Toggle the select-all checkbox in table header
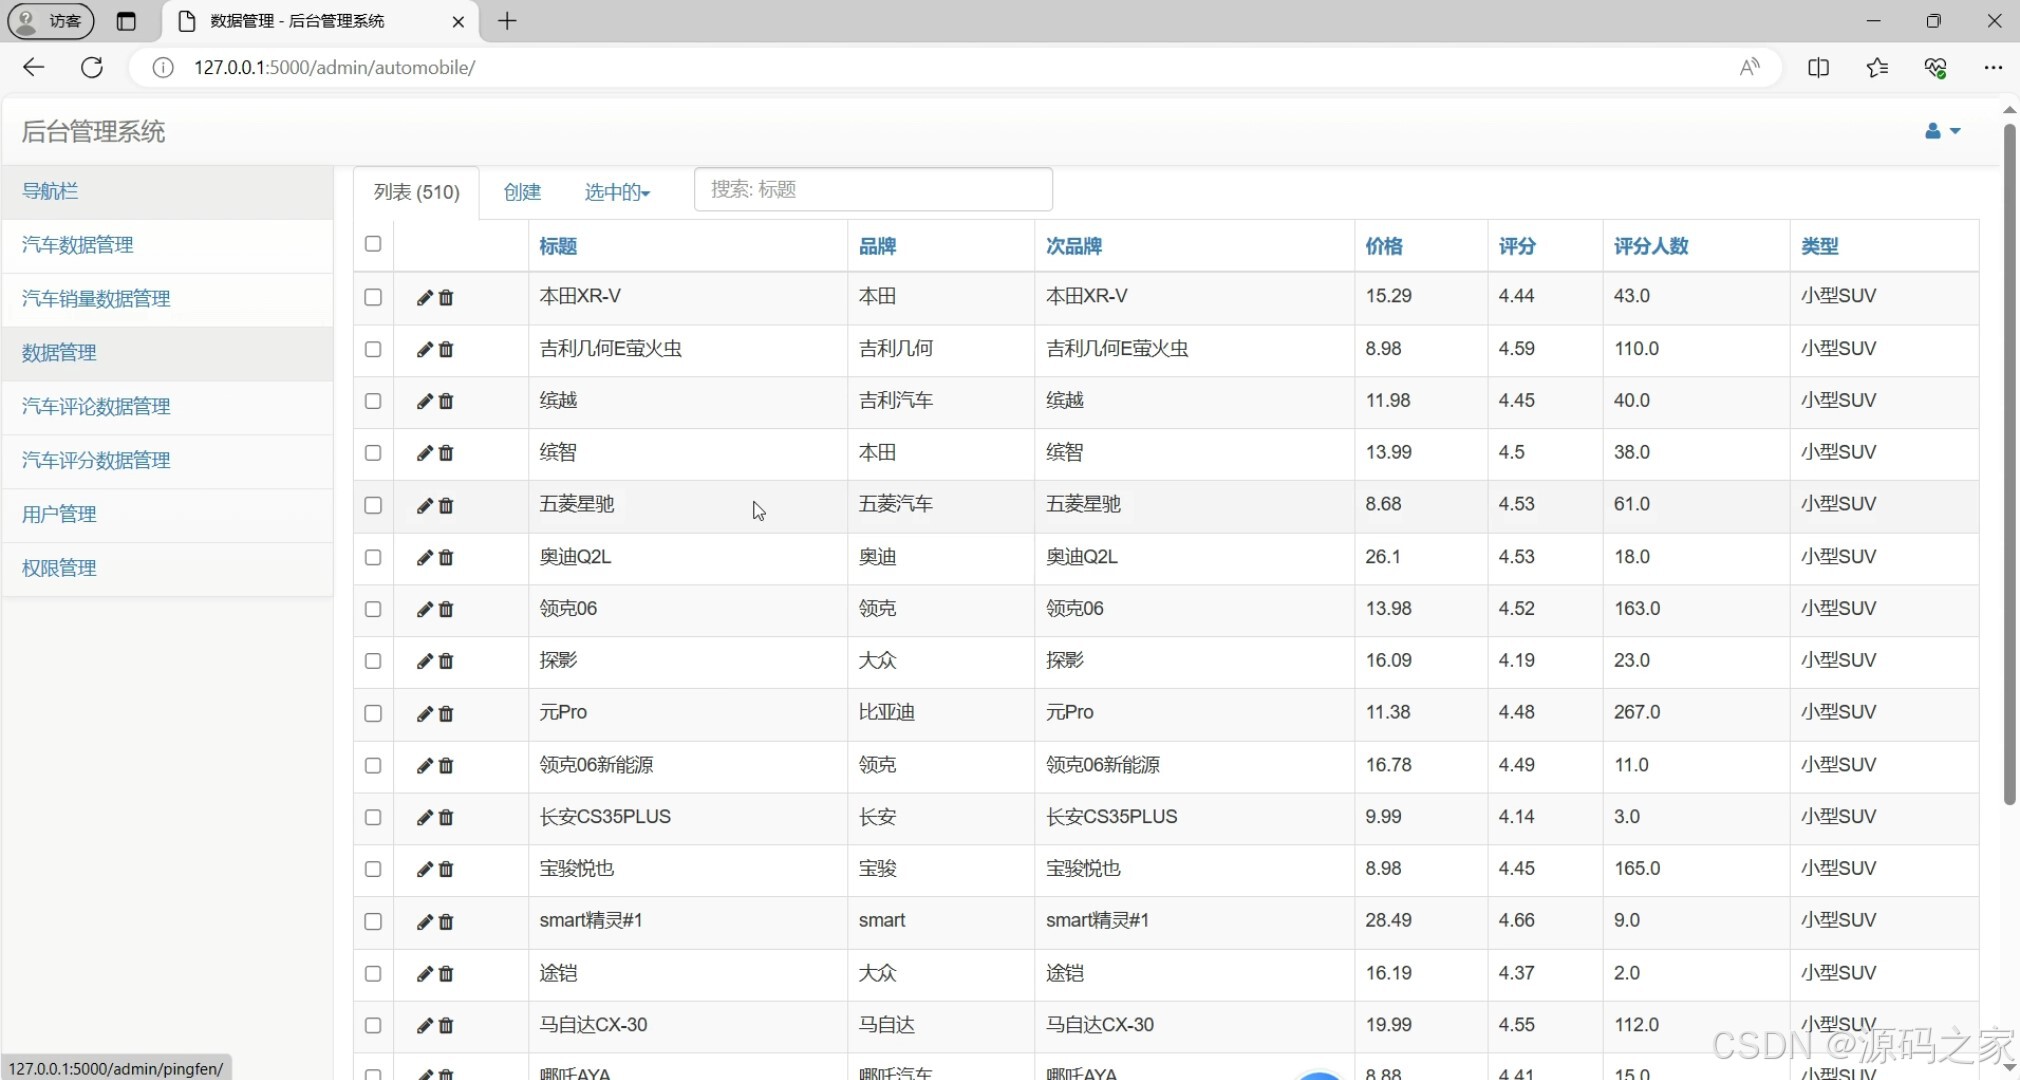 373,244
